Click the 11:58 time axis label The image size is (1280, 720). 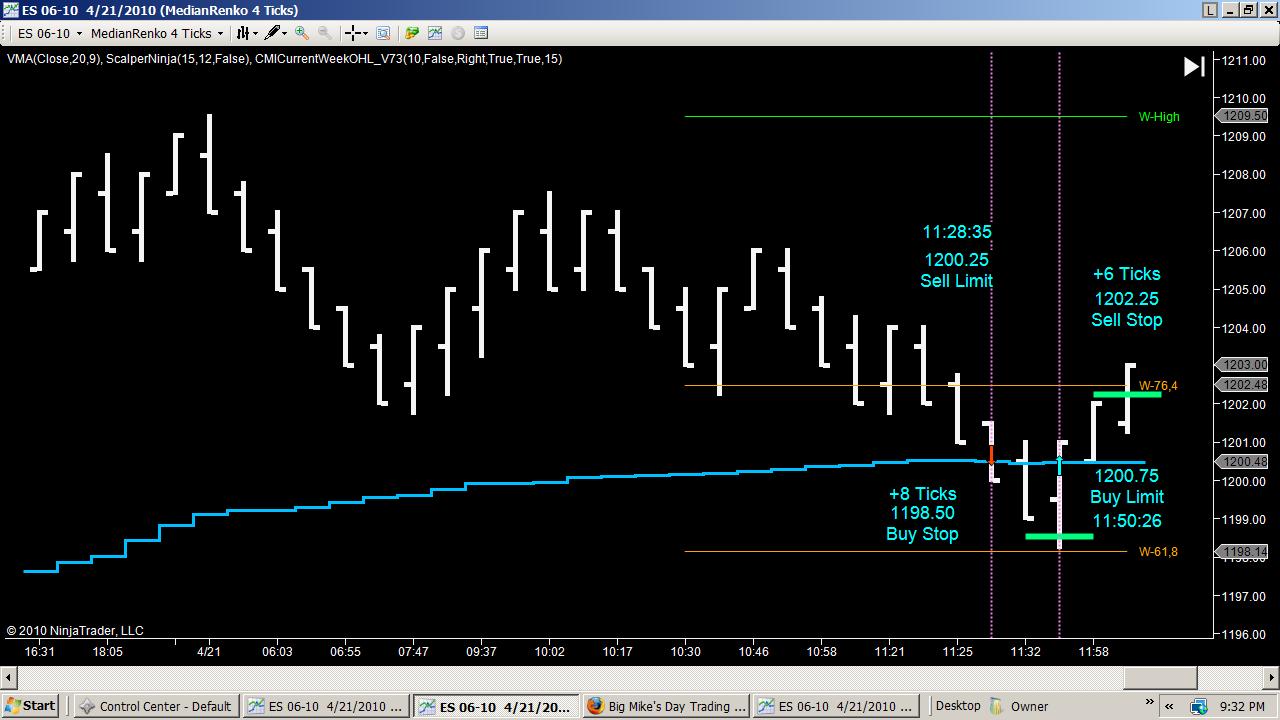[1093, 652]
